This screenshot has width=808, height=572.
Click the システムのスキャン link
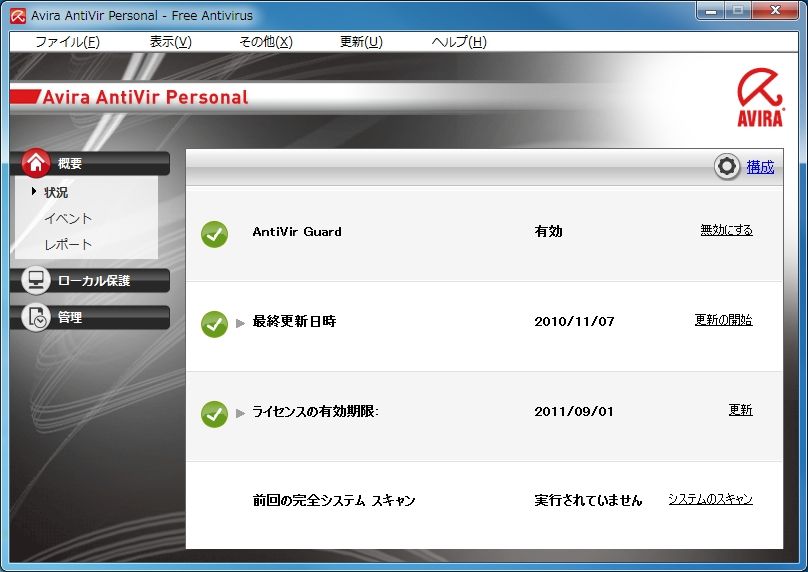711,499
